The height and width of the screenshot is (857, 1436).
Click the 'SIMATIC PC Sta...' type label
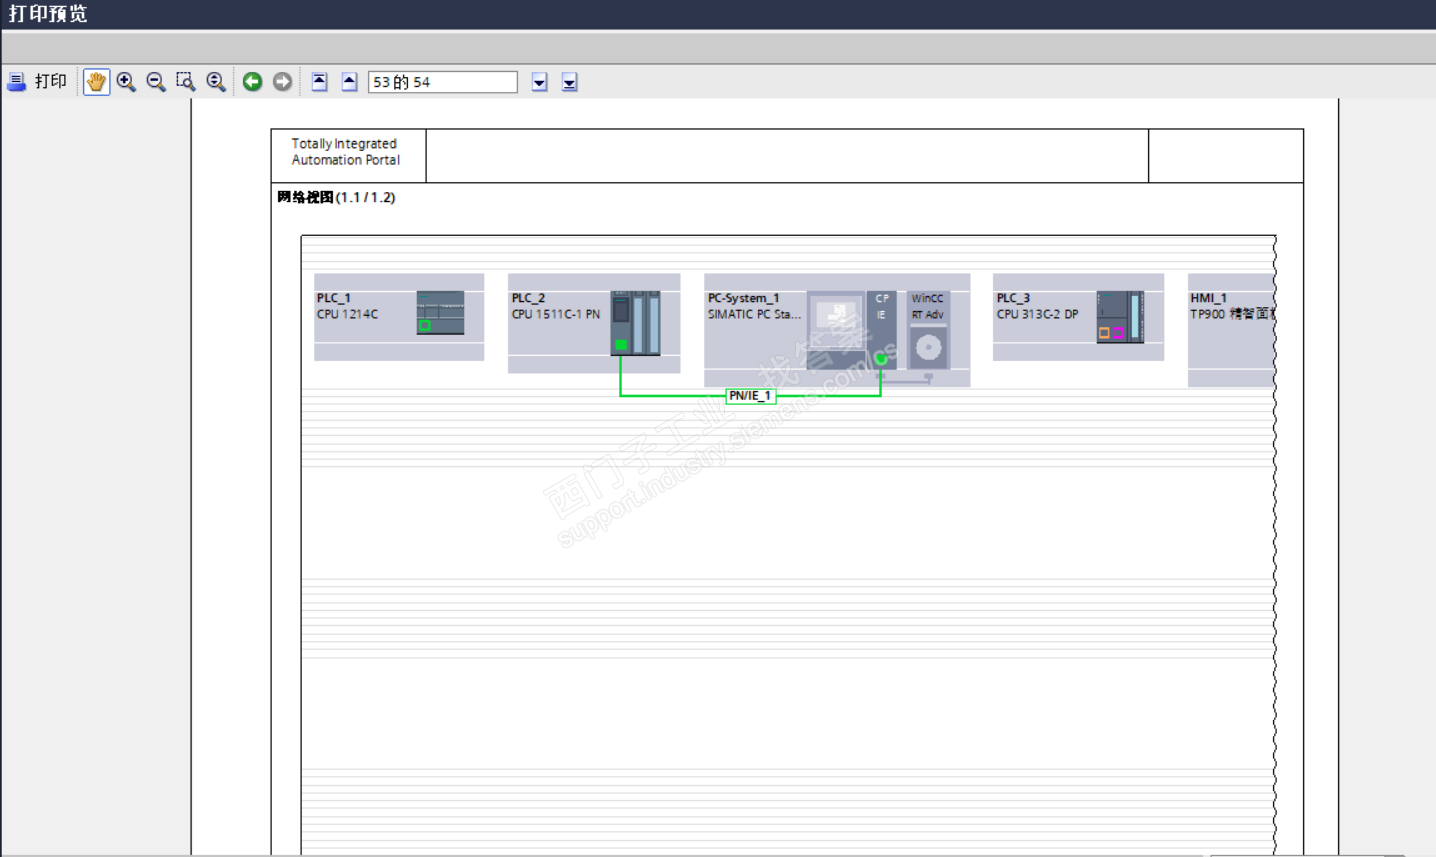tap(754, 314)
